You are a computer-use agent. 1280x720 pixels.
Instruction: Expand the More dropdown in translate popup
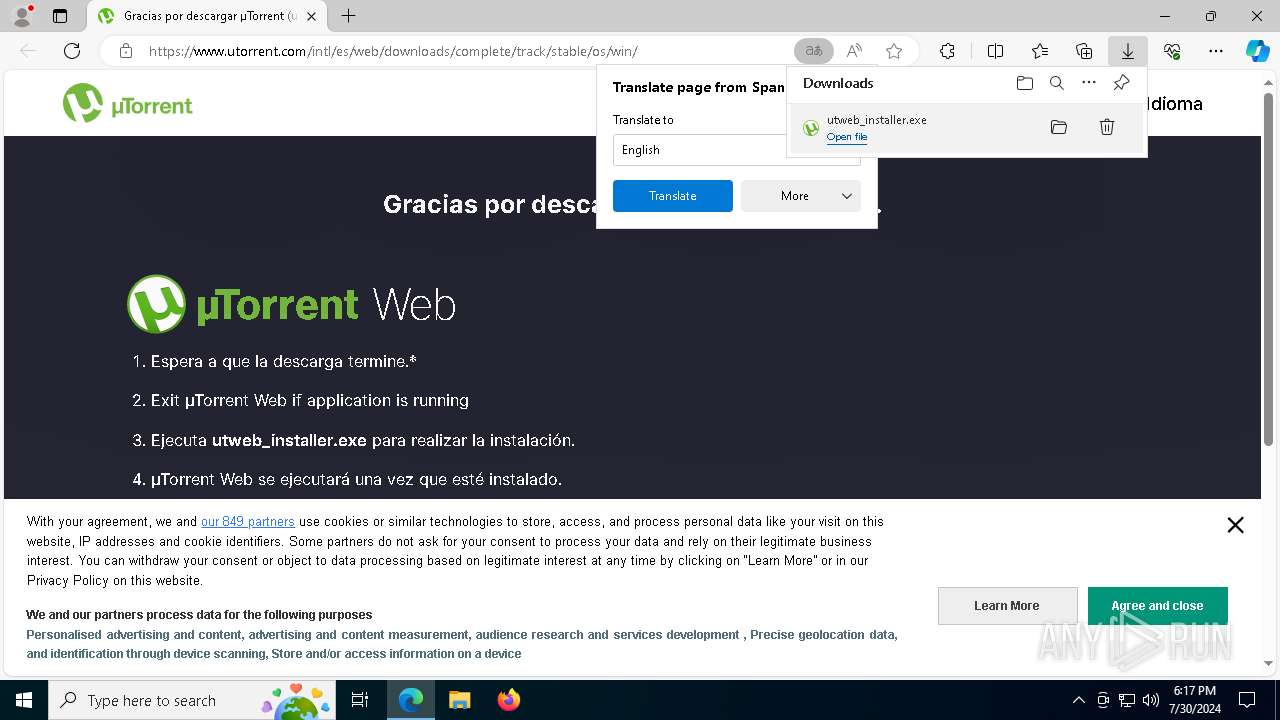(801, 196)
